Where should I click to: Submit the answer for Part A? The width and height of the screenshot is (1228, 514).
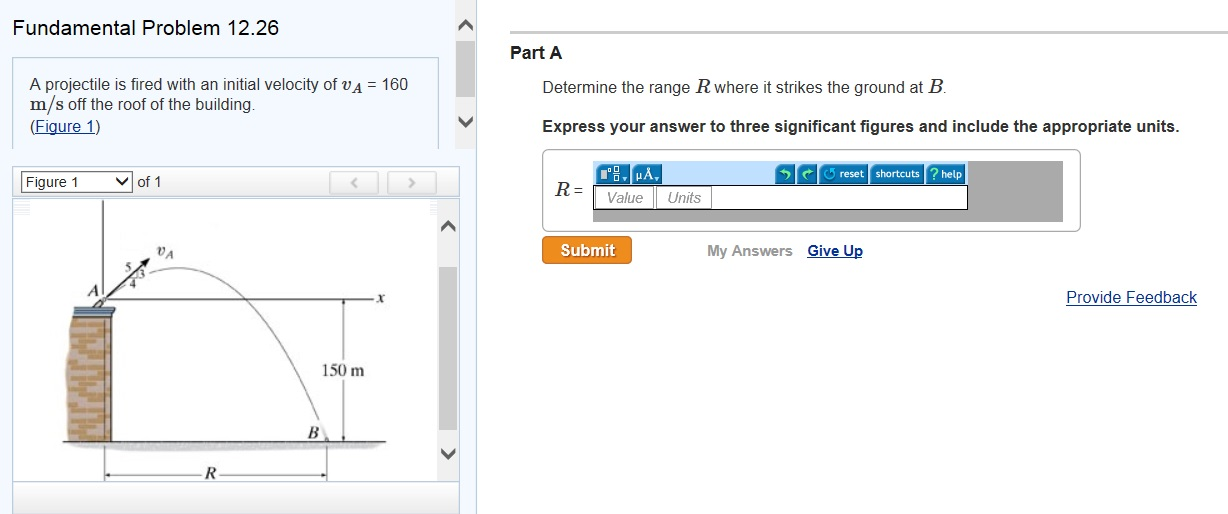(x=587, y=250)
